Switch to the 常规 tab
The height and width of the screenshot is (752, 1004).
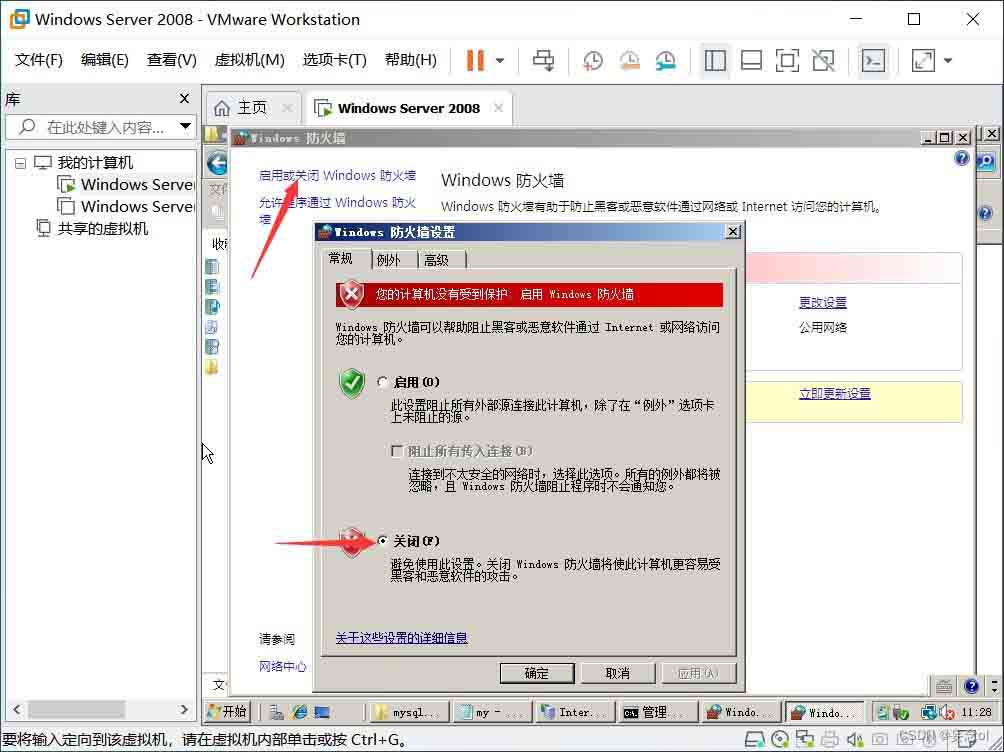[x=341, y=258]
